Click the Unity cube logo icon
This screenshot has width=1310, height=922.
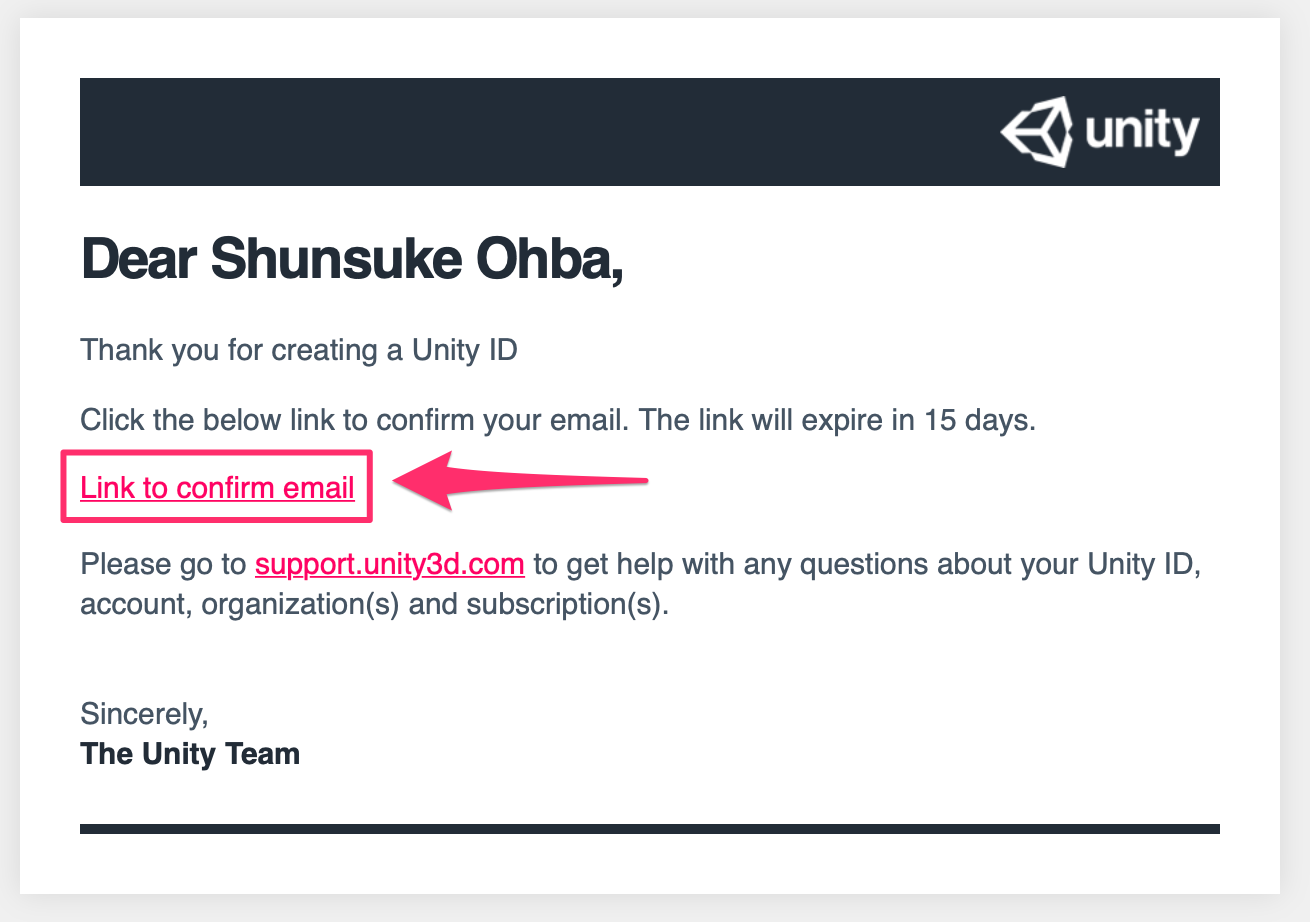pyautogui.click(x=1037, y=132)
